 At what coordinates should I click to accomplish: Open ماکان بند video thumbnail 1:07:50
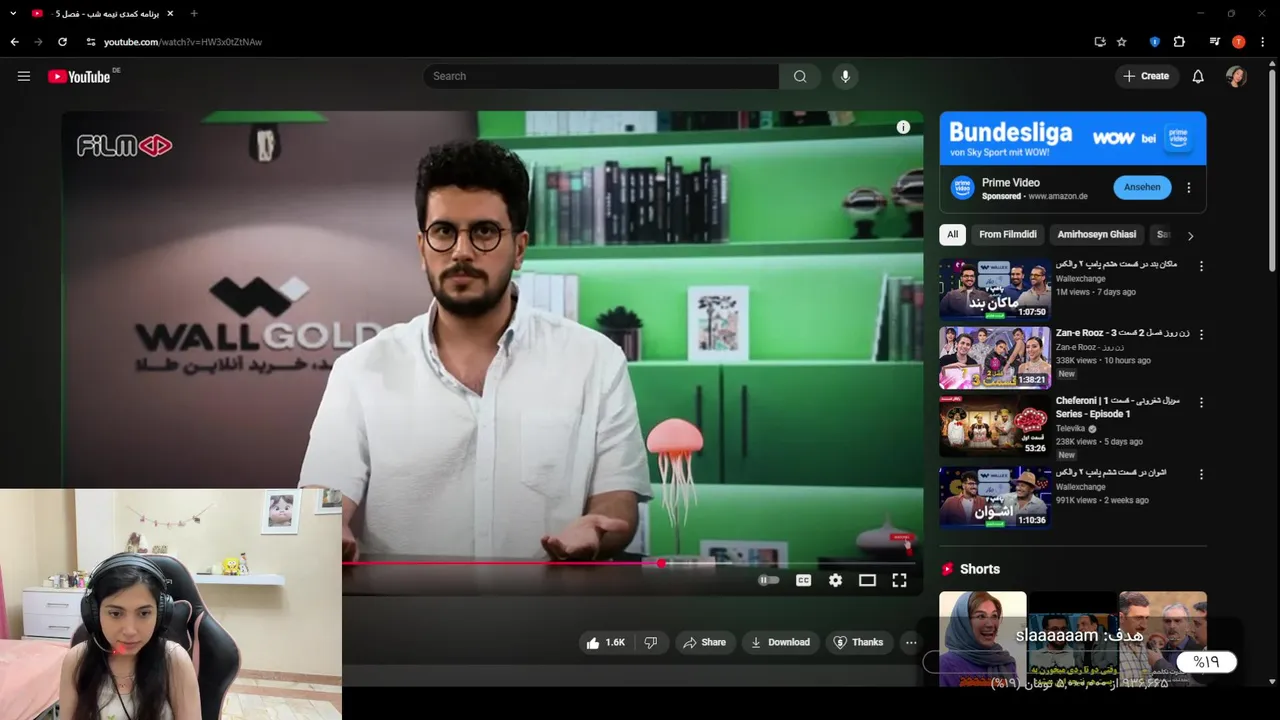pyautogui.click(x=994, y=289)
